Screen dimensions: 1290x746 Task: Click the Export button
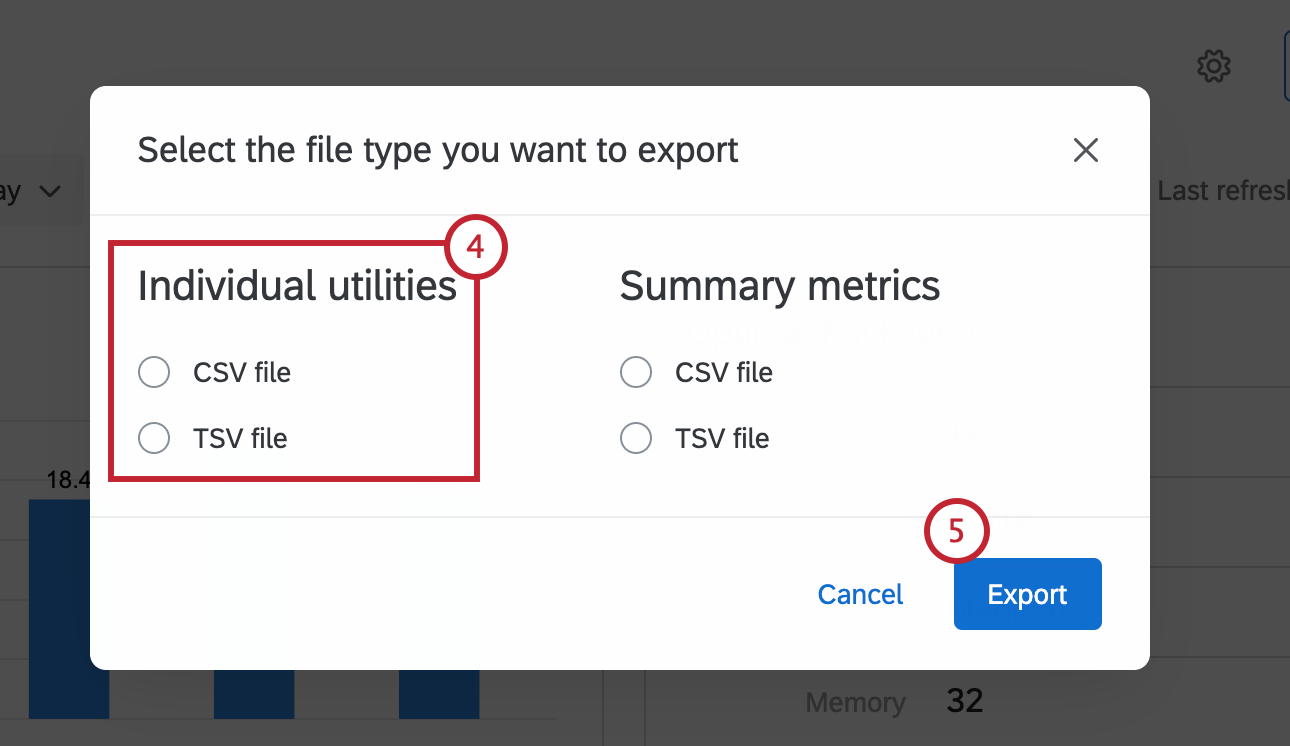click(1027, 593)
